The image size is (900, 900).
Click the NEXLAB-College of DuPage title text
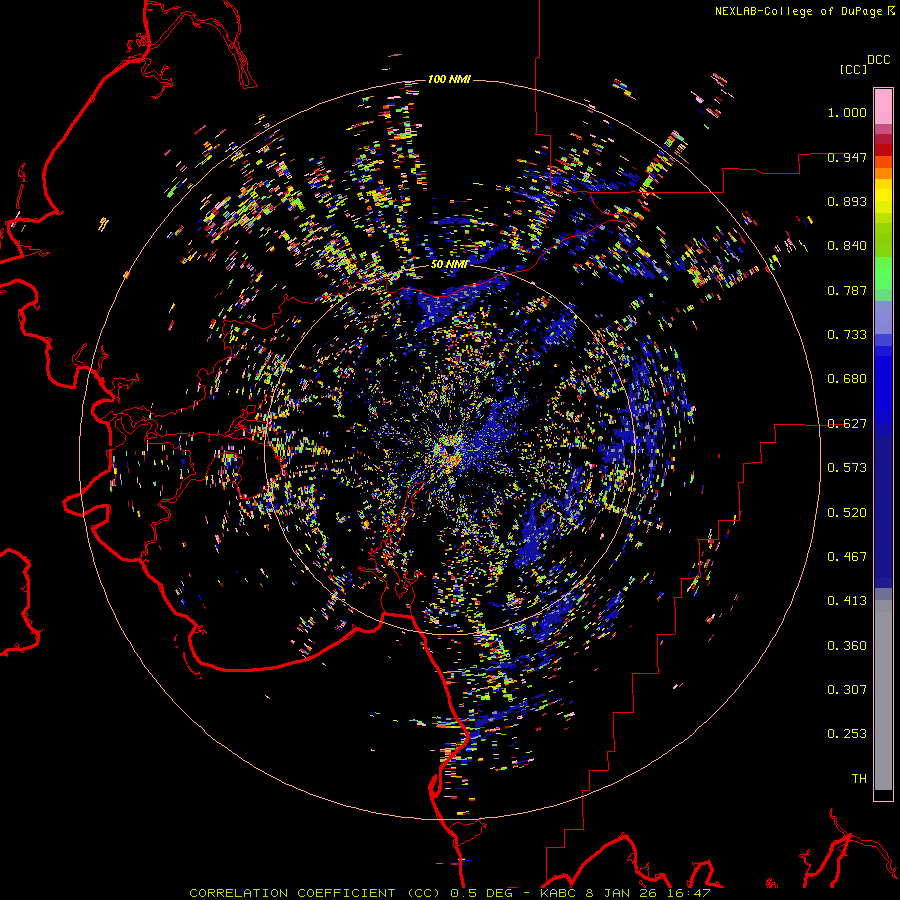(799, 11)
